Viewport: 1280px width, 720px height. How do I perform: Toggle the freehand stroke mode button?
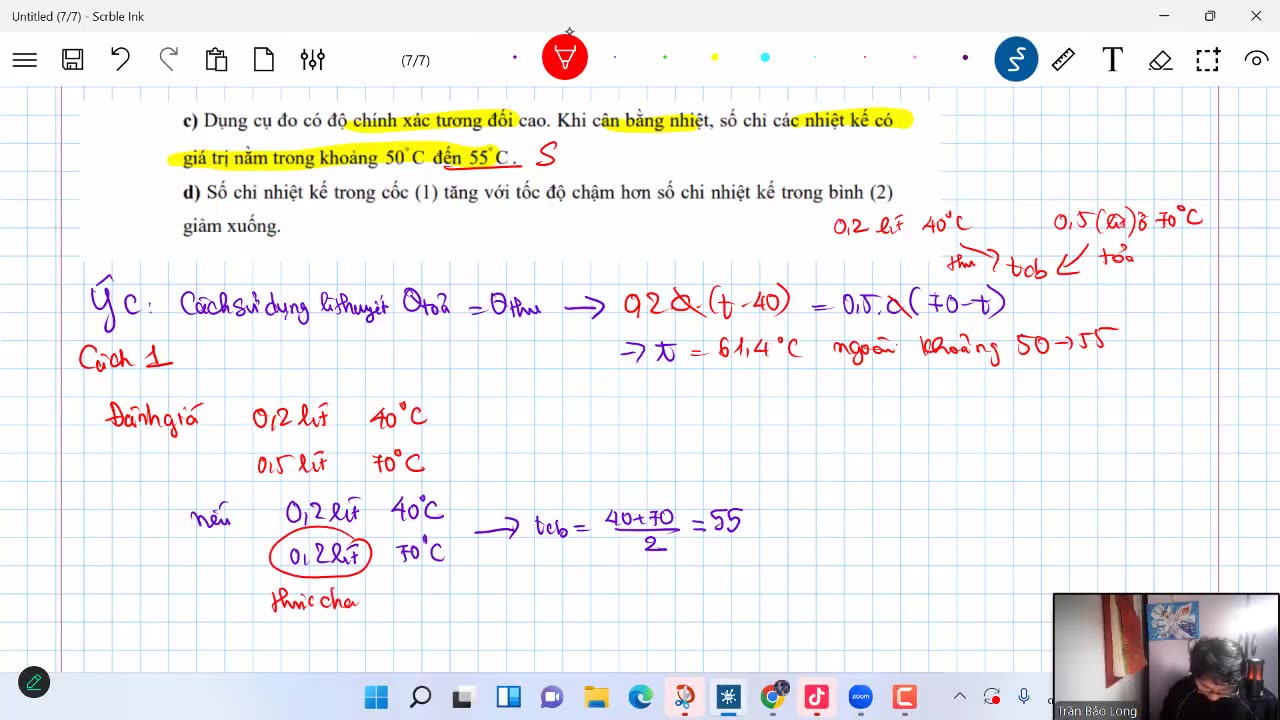(x=1016, y=60)
